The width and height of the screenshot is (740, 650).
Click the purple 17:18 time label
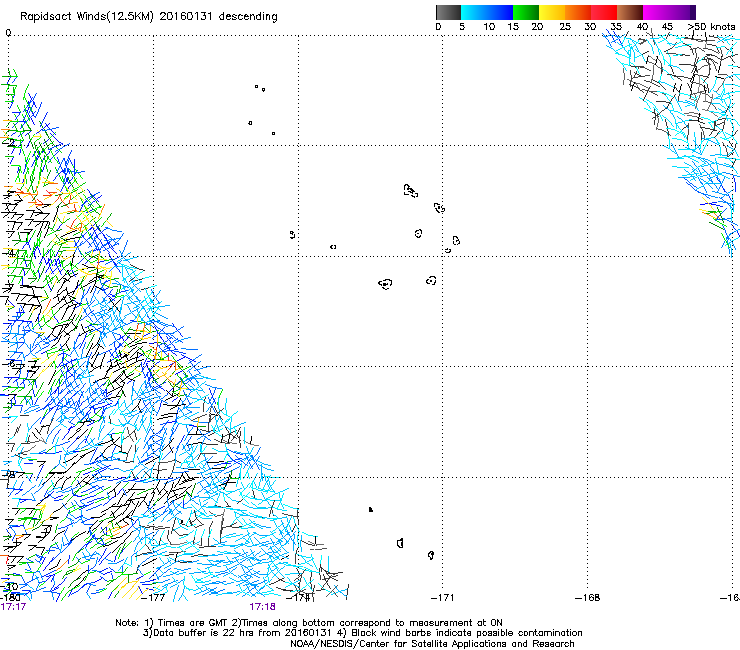(262, 607)
